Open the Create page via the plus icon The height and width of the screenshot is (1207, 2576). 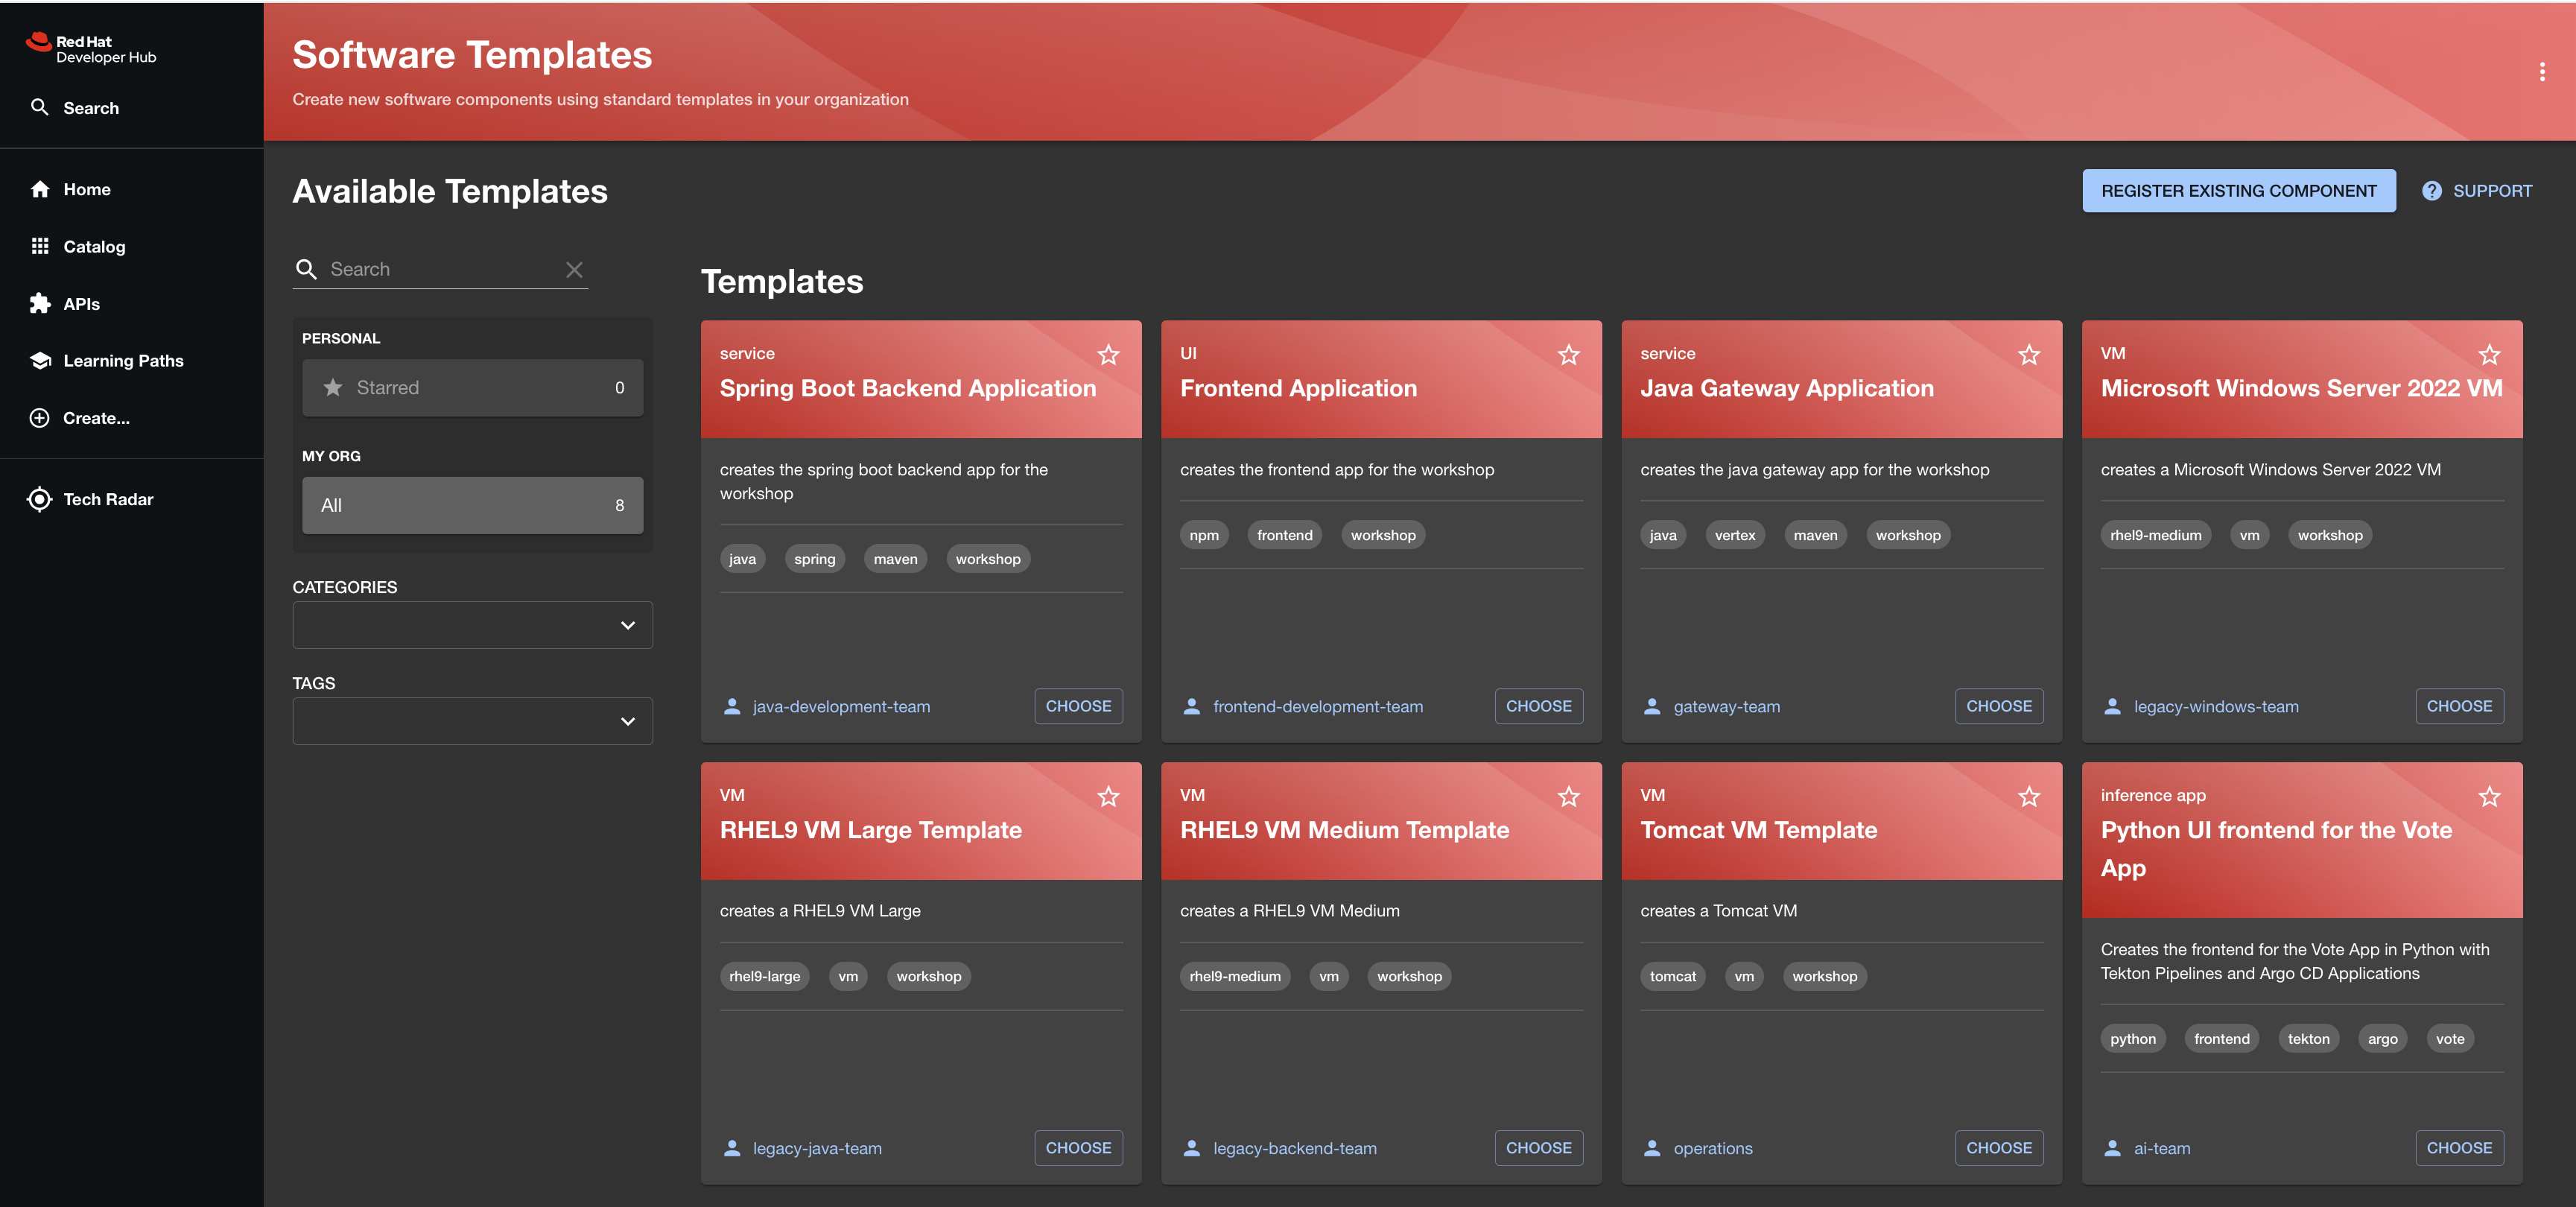coord(95,418)
